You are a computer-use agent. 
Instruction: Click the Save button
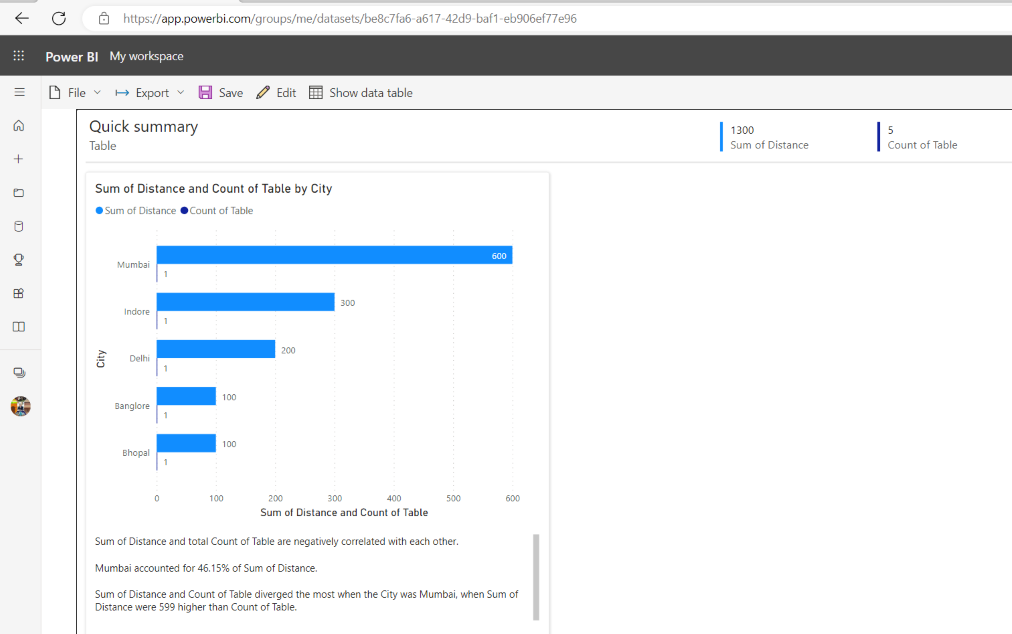221,92
